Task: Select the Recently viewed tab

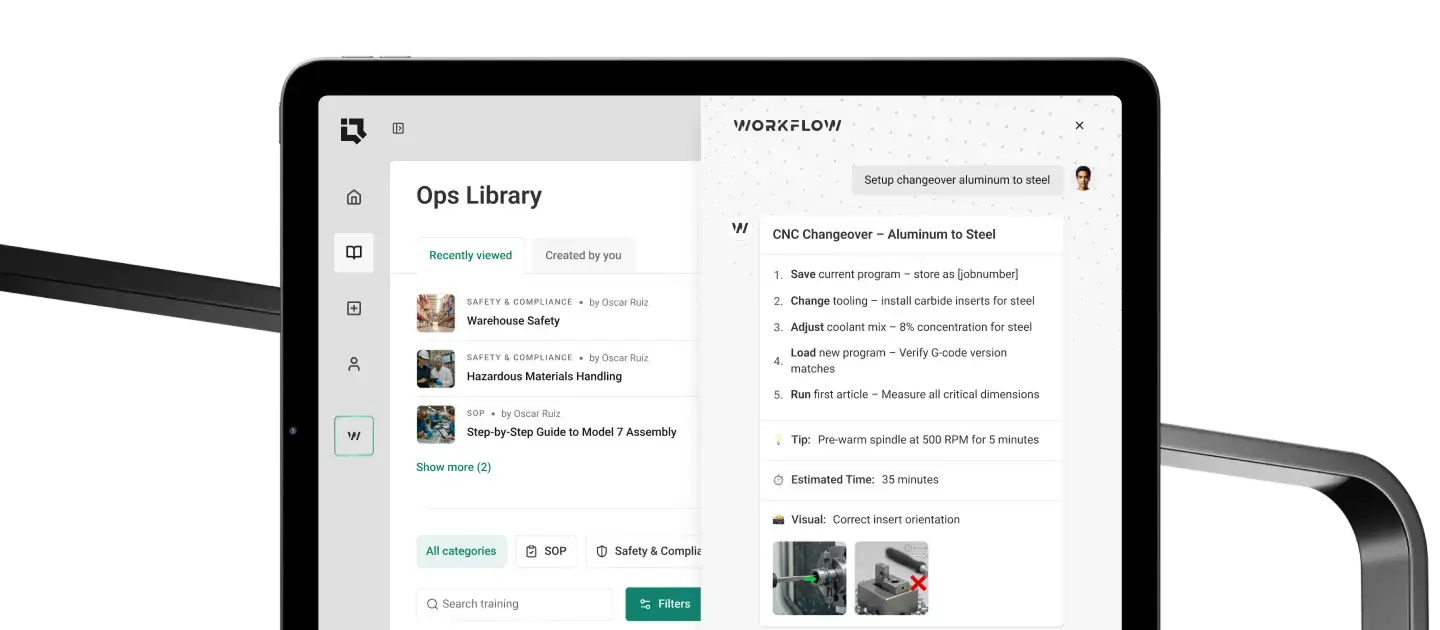Action: coord(470,255)
